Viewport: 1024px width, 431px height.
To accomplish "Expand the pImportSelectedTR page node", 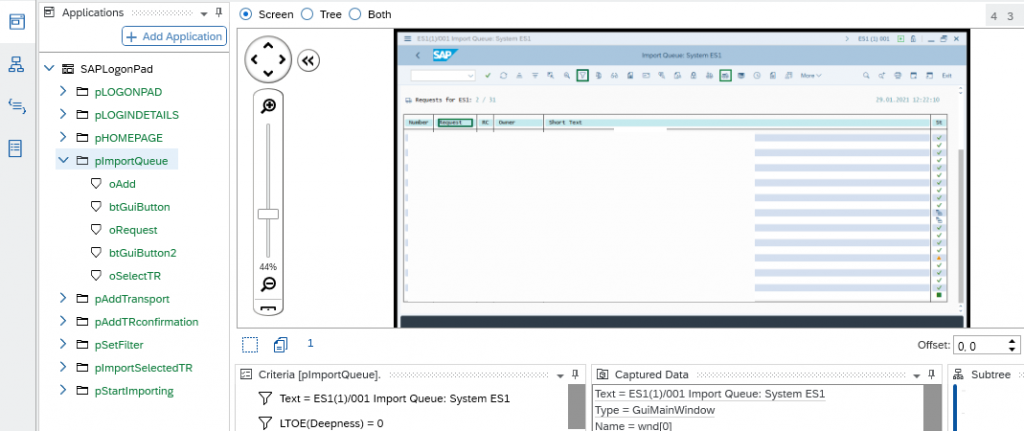I will 63,367.
